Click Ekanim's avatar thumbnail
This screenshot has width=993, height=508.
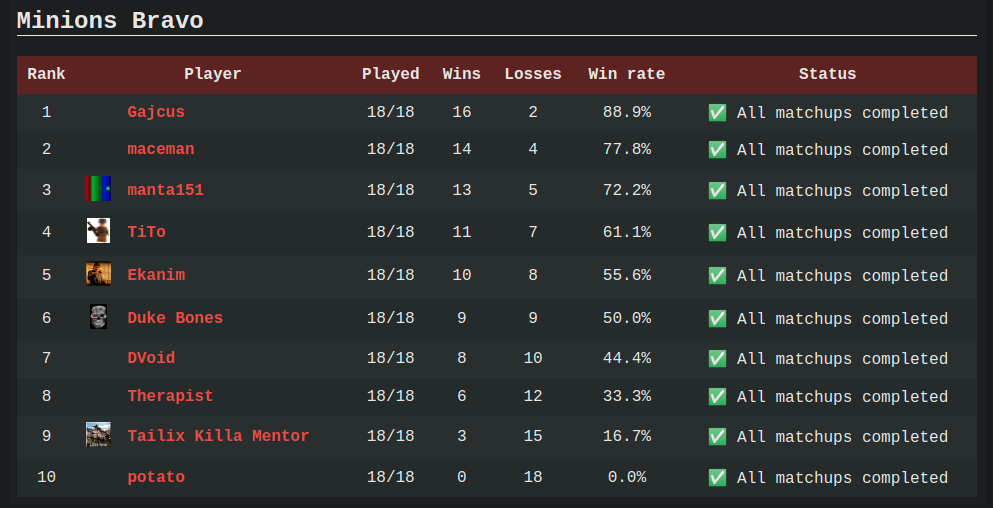(x=98, y=274)
